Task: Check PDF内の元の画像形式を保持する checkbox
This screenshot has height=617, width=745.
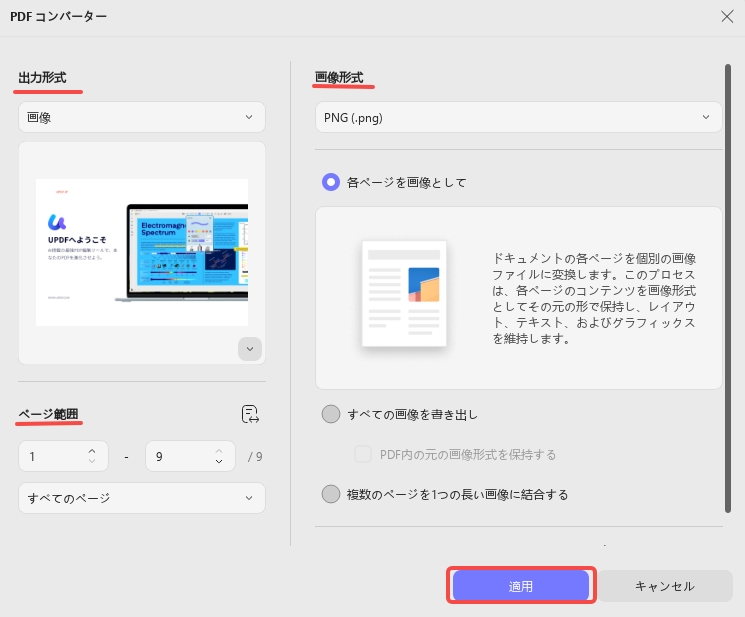Action: 363,454
